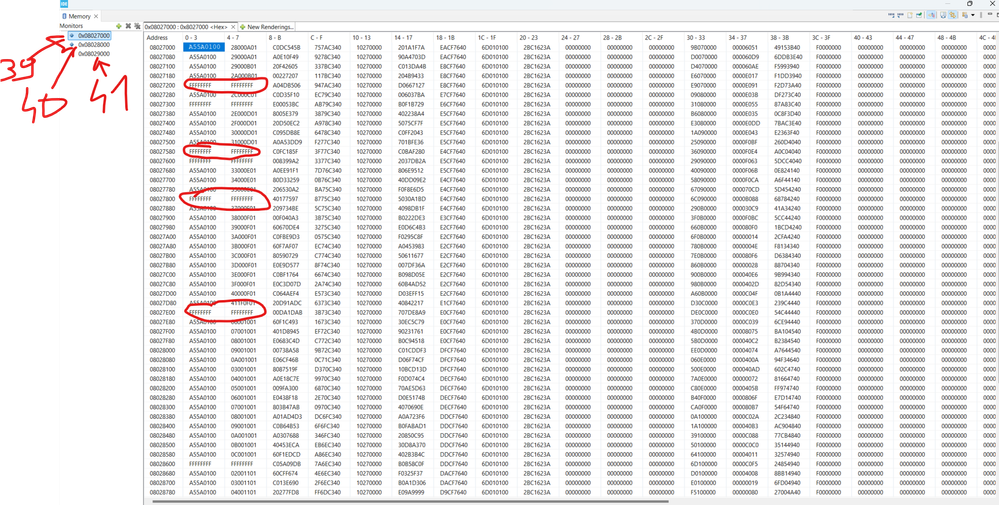Select the Memory view tab

tap(80, 16)
